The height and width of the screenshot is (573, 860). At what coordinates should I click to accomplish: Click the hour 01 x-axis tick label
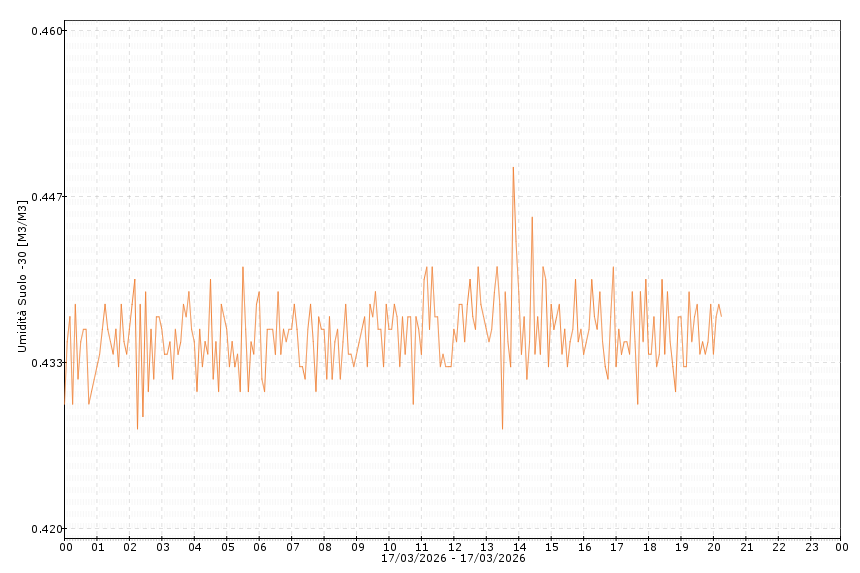98,547
